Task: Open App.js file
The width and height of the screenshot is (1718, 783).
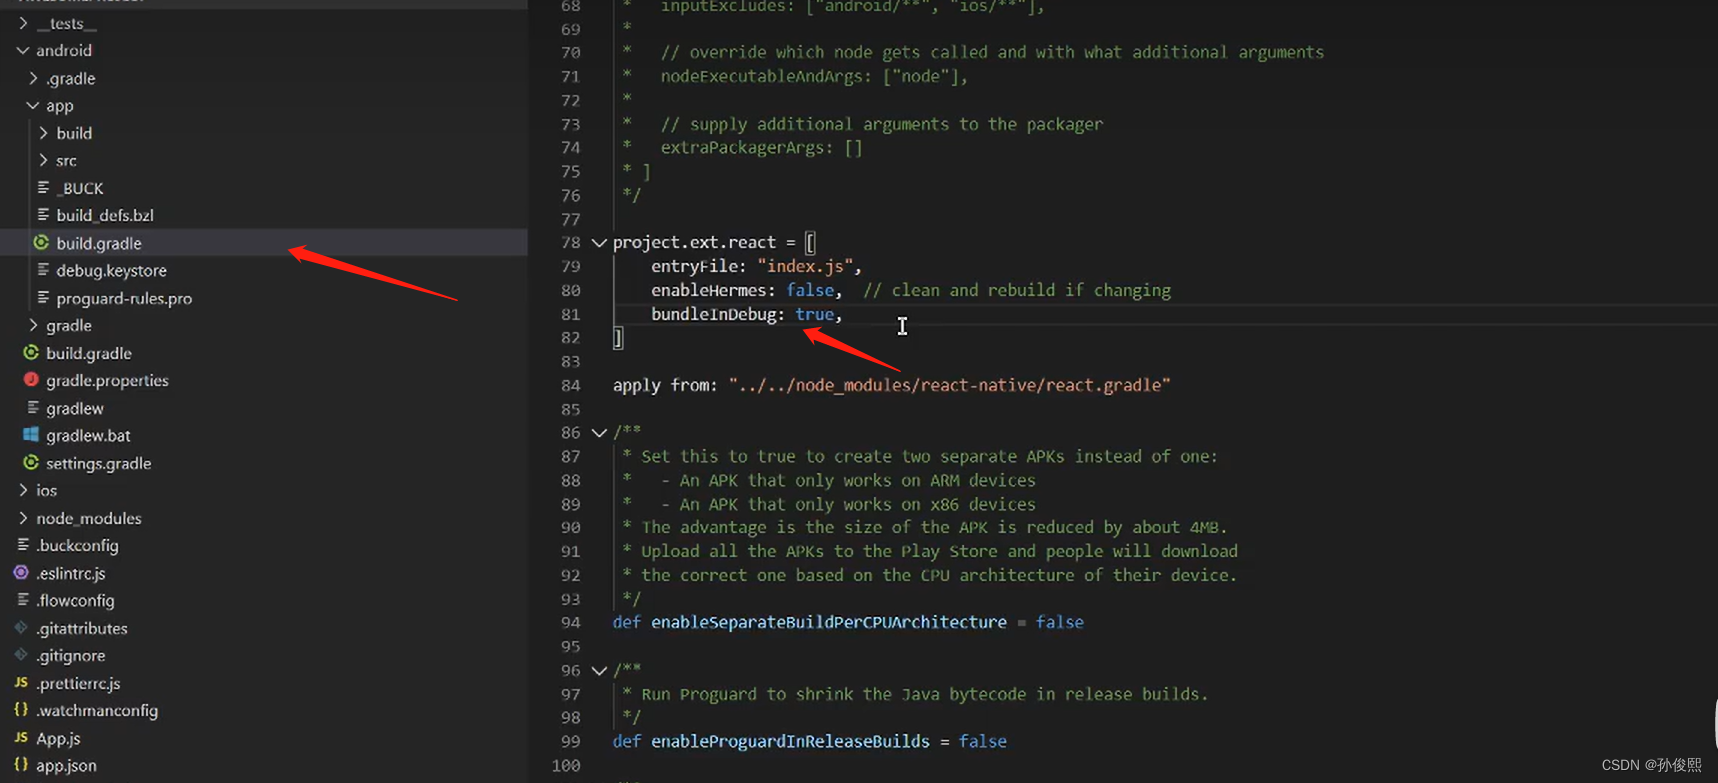Action: tap(58, 738)
